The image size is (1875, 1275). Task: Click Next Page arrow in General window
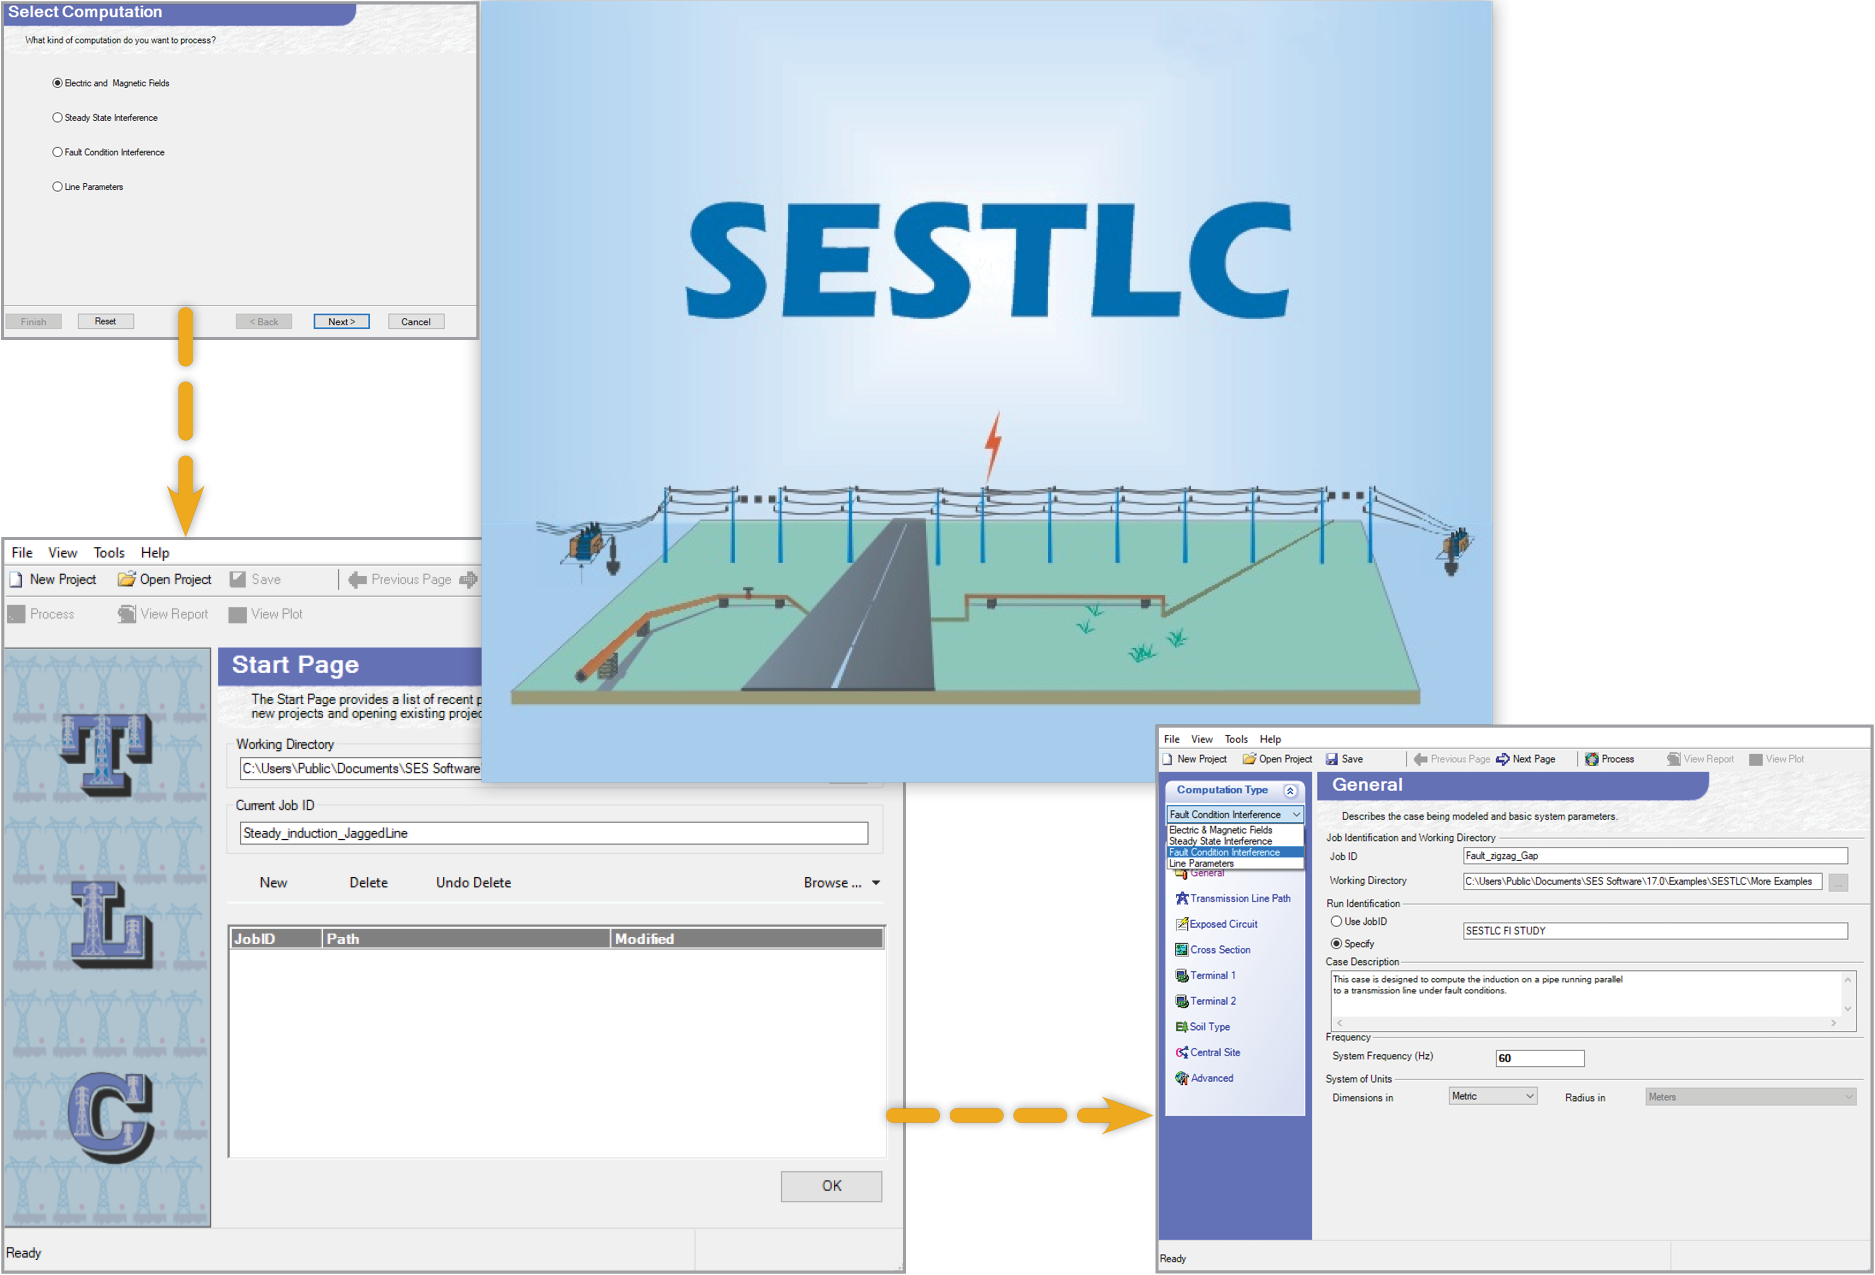pyautogui.click(x=1502, y=759)
